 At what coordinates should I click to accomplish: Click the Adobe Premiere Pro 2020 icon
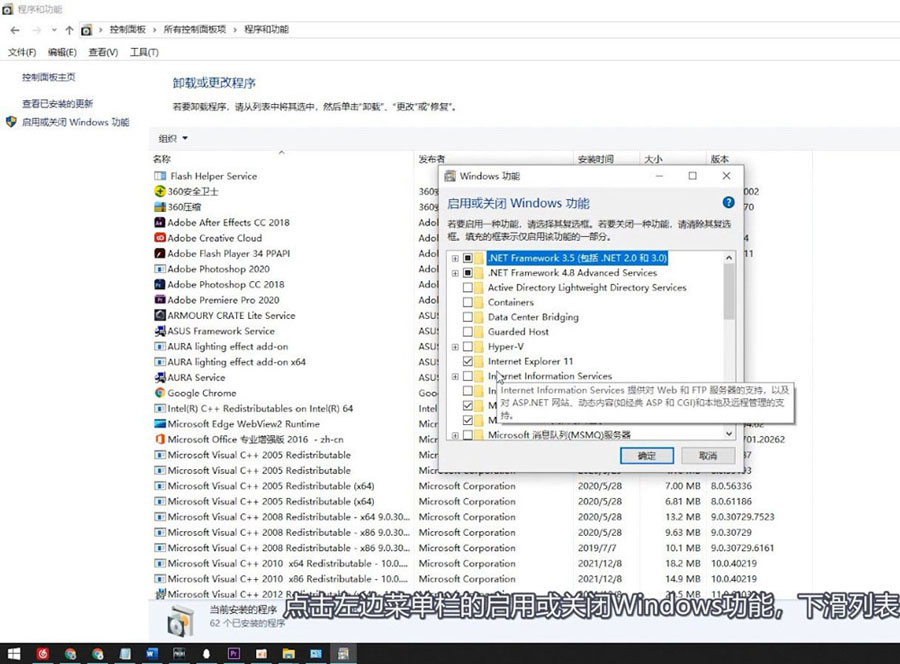pos(160,300)
